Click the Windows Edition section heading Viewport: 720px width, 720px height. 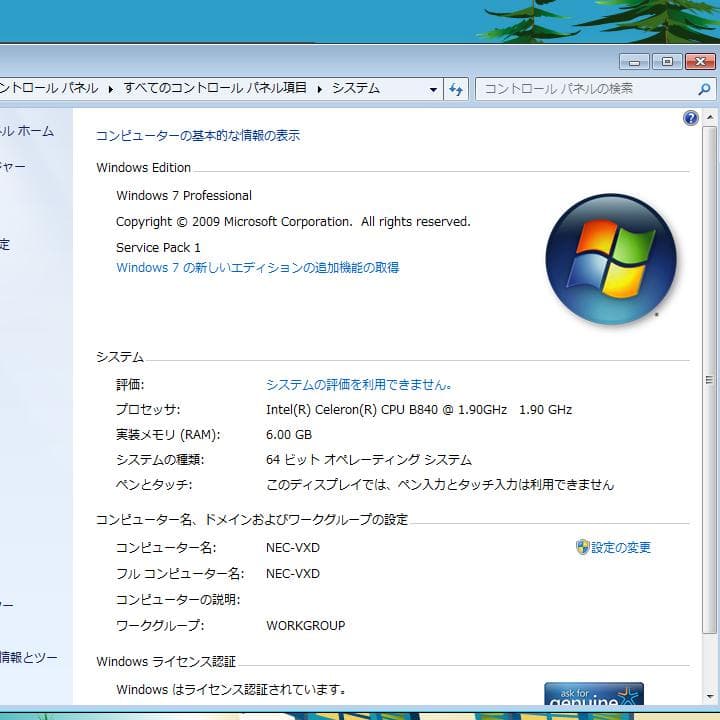143,168
